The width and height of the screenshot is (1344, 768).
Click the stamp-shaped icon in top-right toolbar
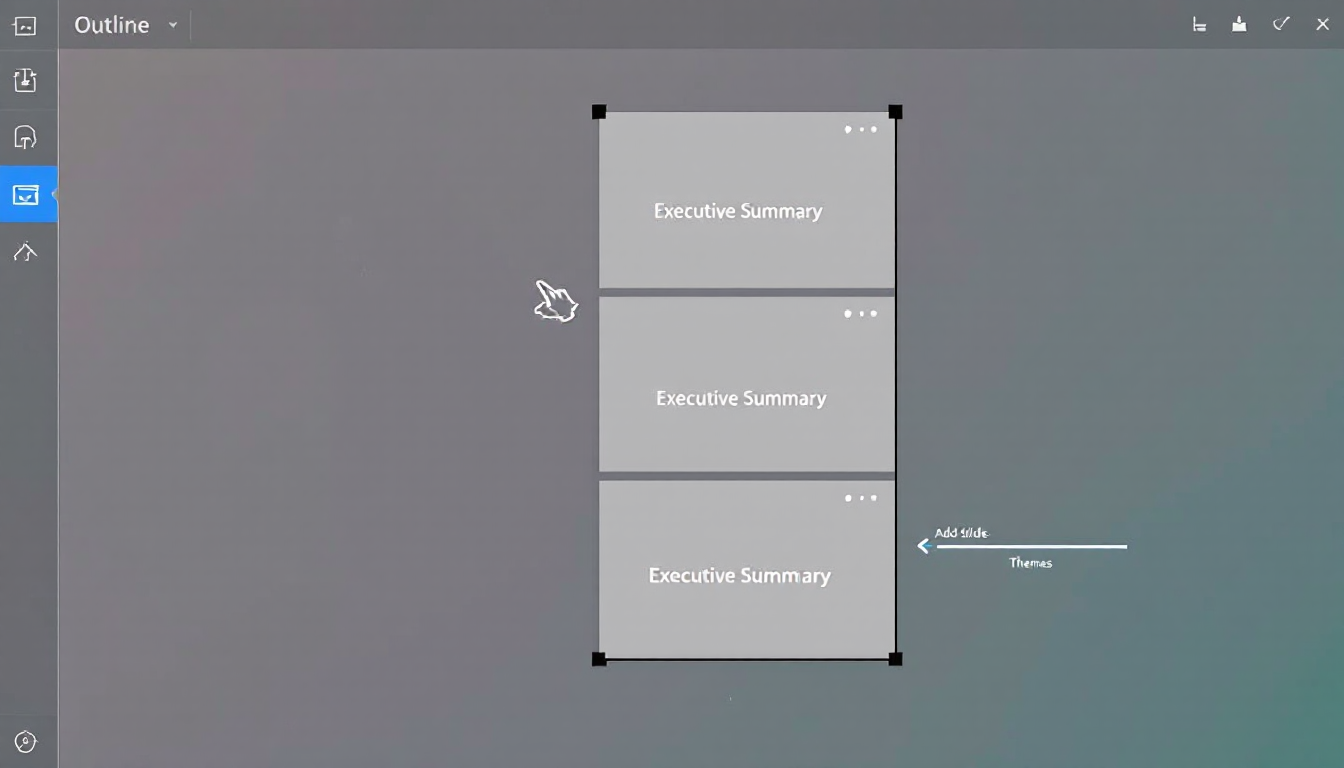click(1239, 25)
